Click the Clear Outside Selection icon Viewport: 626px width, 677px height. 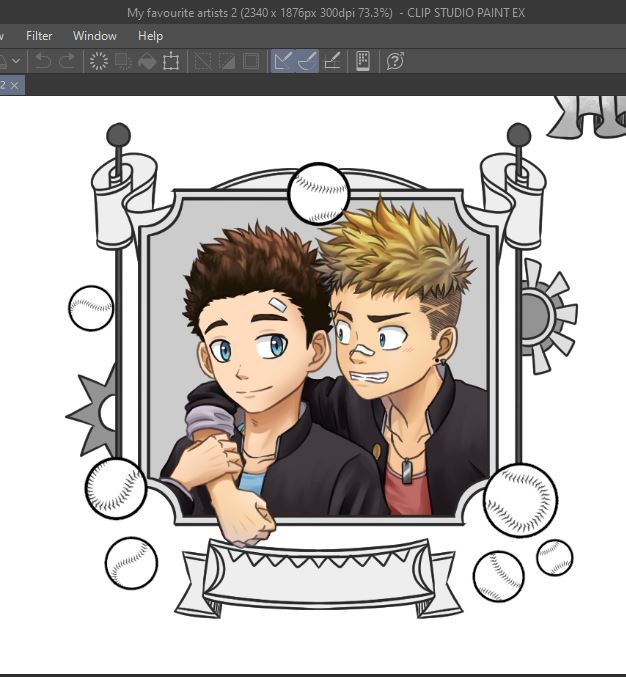click(x=123, y=61)
